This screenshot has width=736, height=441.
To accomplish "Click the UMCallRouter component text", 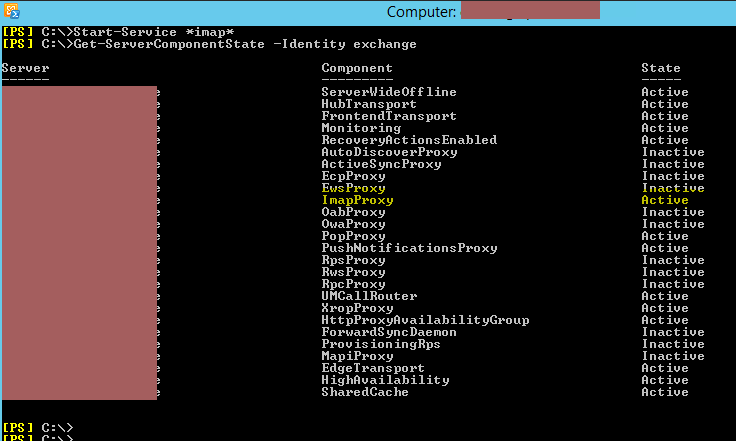I will click(x=369, y=296).
